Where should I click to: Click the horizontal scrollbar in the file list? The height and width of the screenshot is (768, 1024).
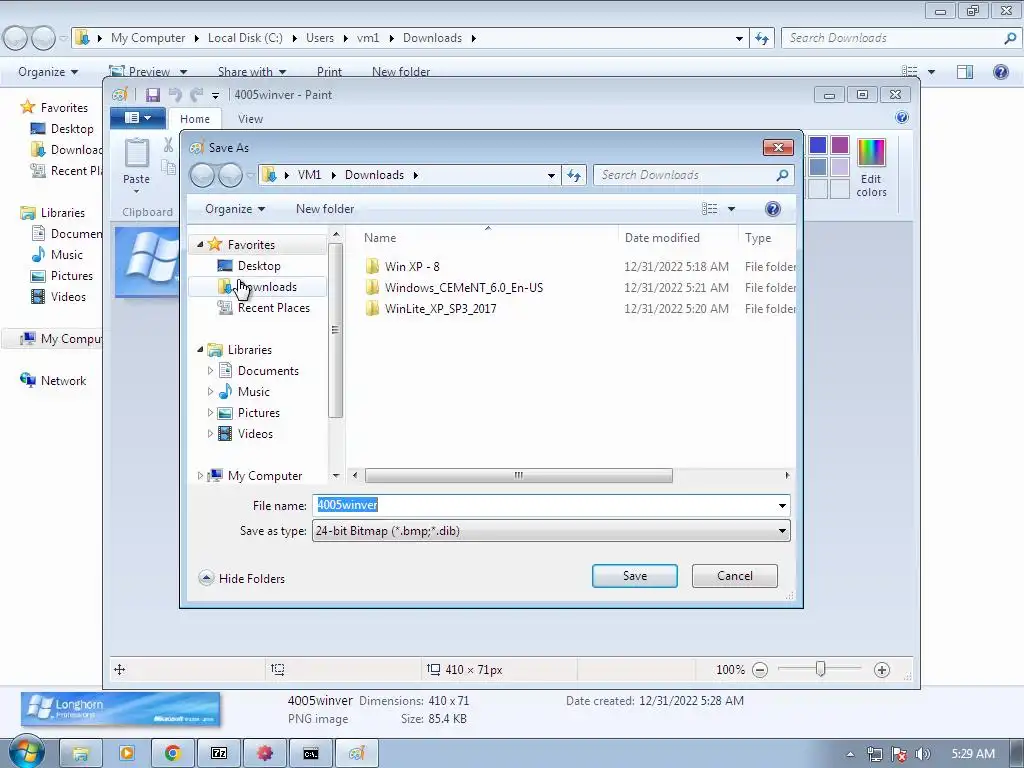click(519, 475)
